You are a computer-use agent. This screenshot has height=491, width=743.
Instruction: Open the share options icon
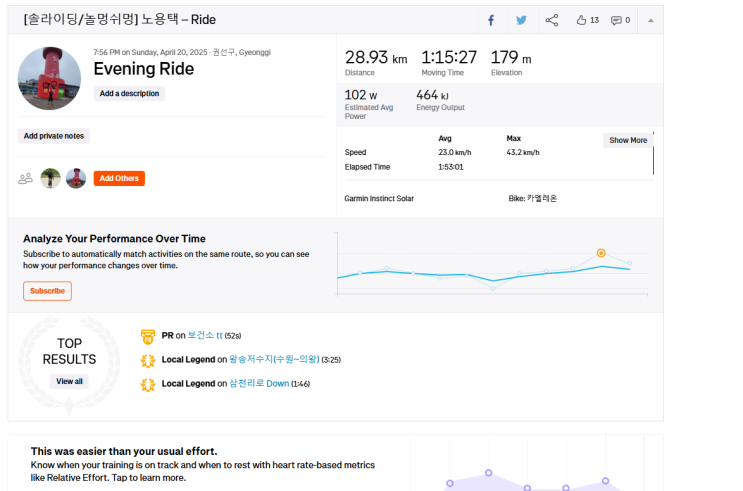point(552,20)
